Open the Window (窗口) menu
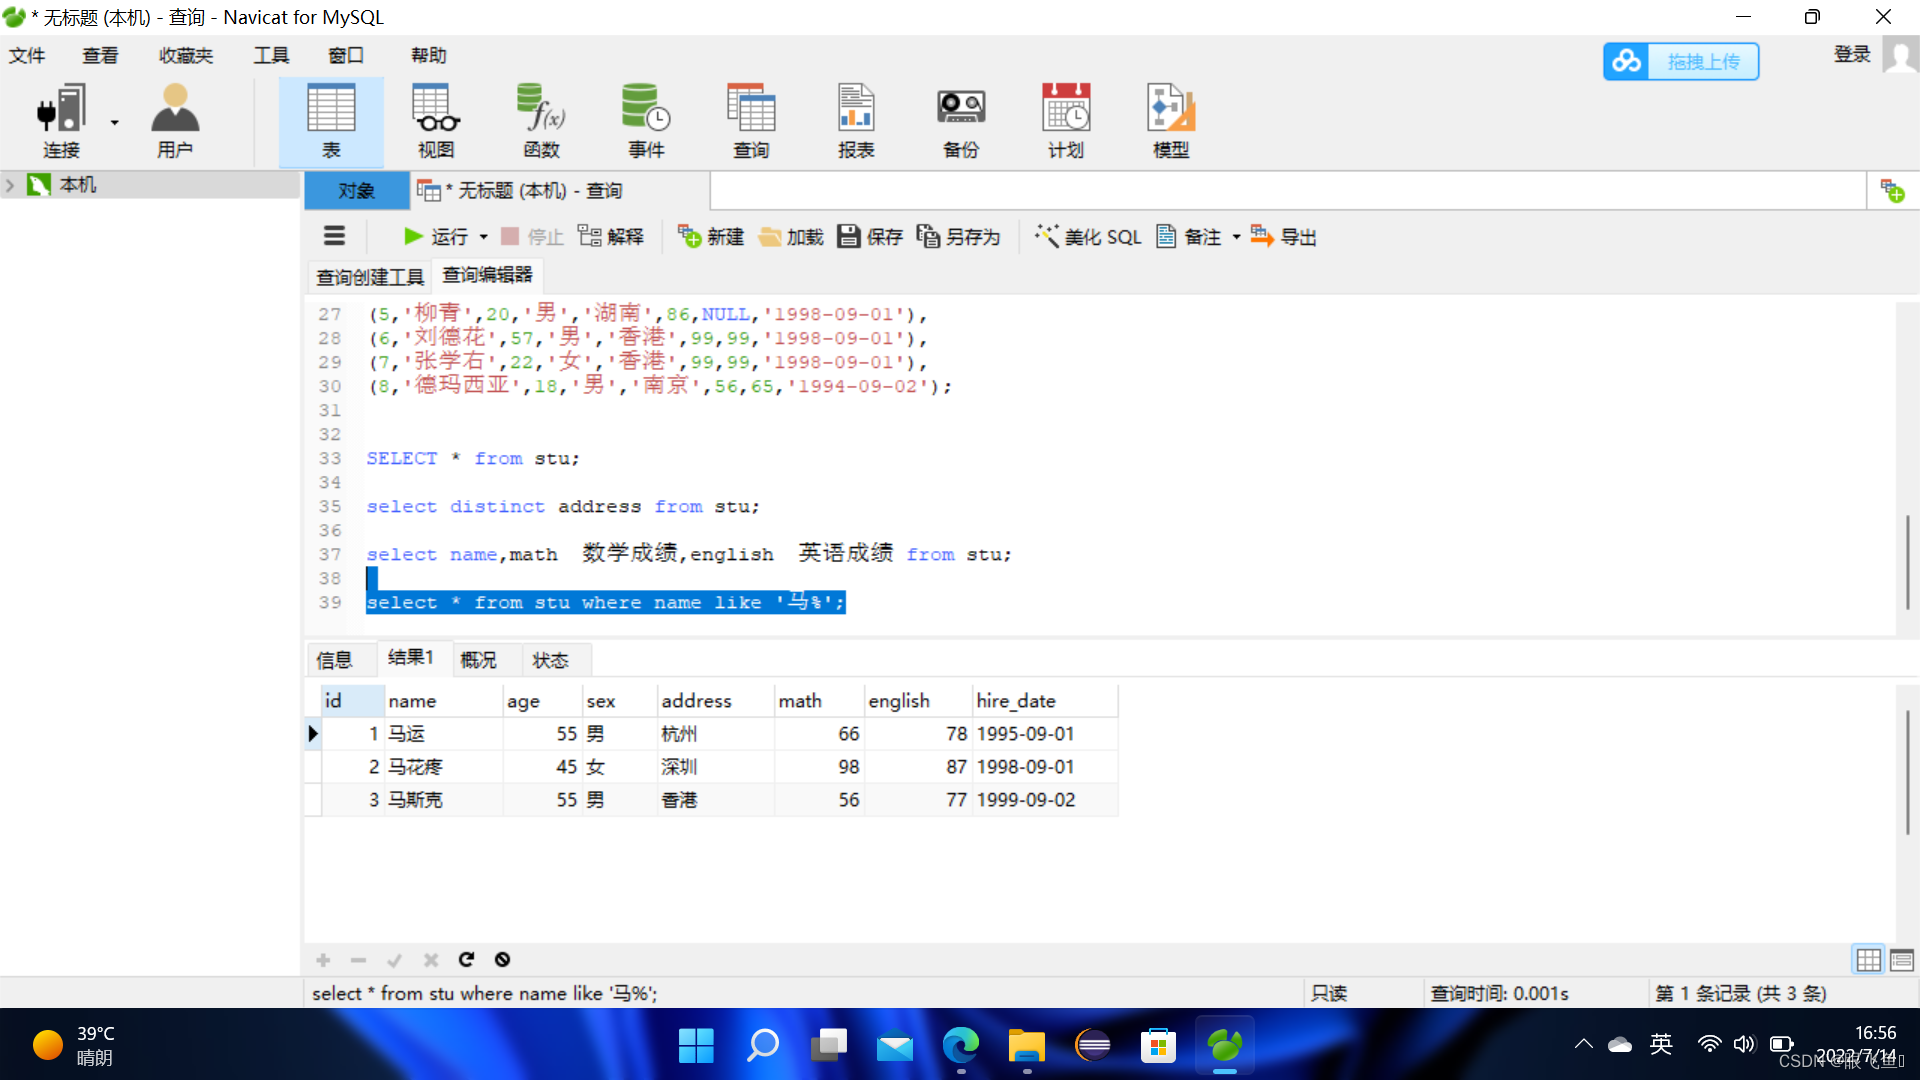 coord(346,55)
